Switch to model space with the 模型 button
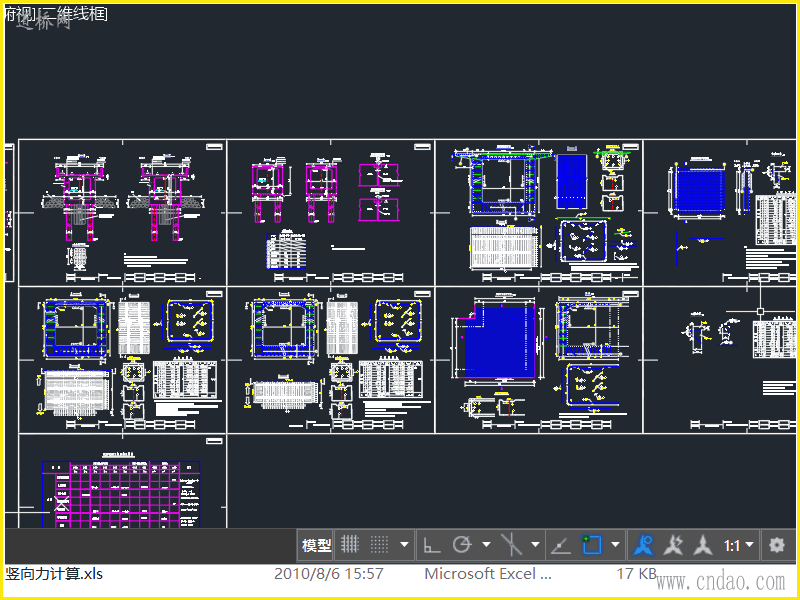 pos(316,545)
